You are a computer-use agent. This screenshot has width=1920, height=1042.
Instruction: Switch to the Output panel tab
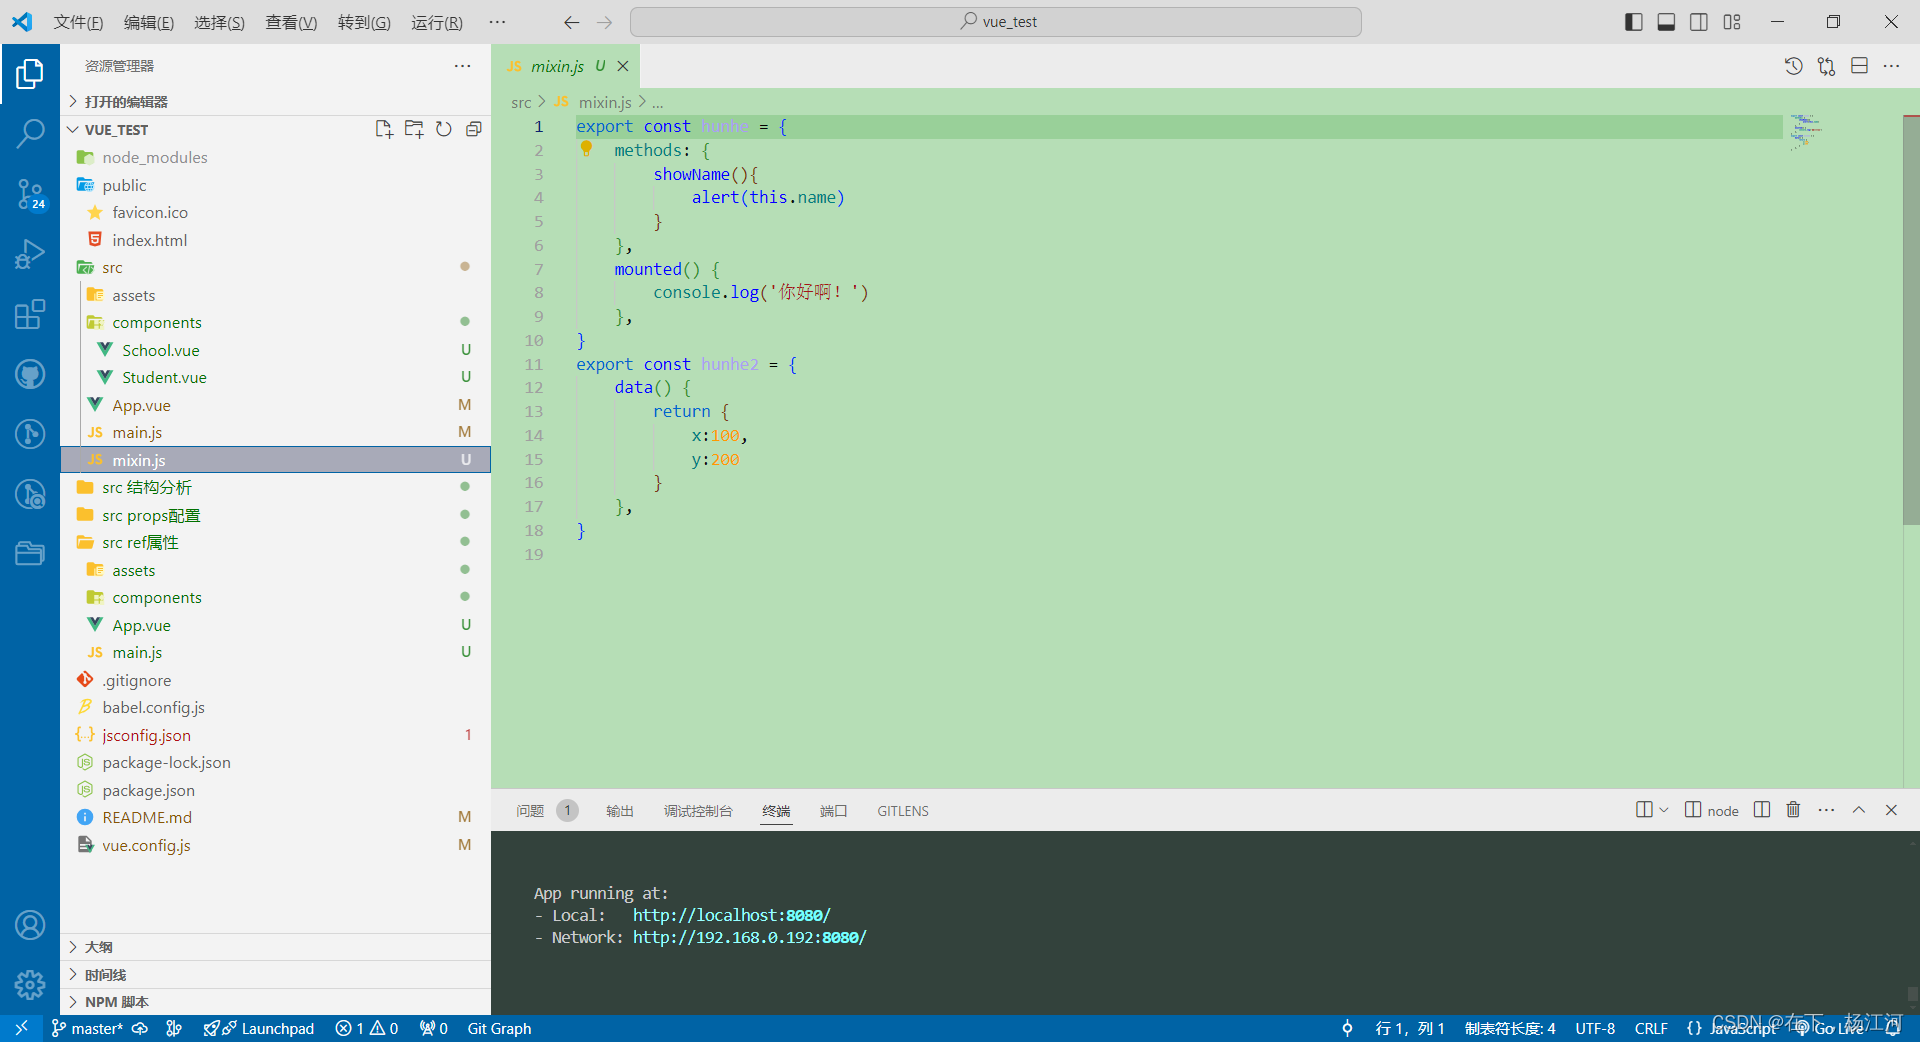point(620,811)
